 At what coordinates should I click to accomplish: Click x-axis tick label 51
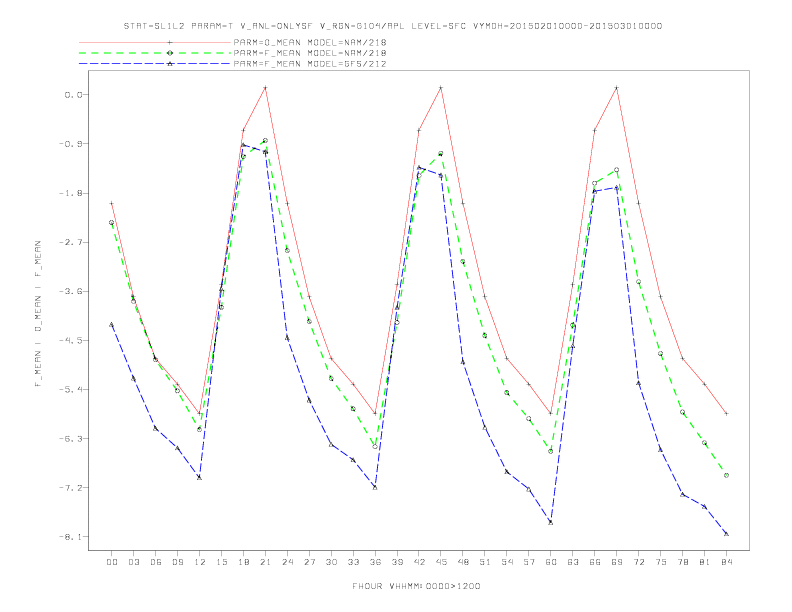click(485, 562)
